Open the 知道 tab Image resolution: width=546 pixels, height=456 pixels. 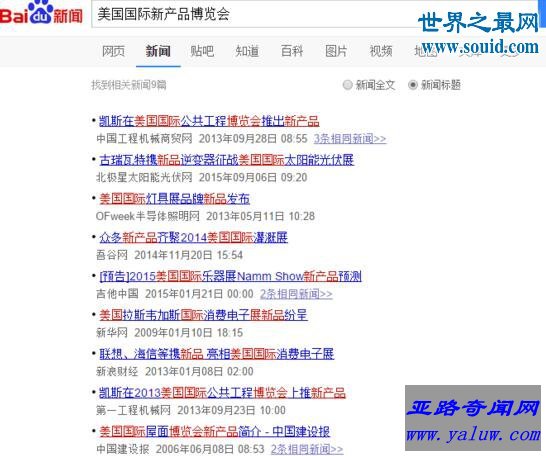247,51
